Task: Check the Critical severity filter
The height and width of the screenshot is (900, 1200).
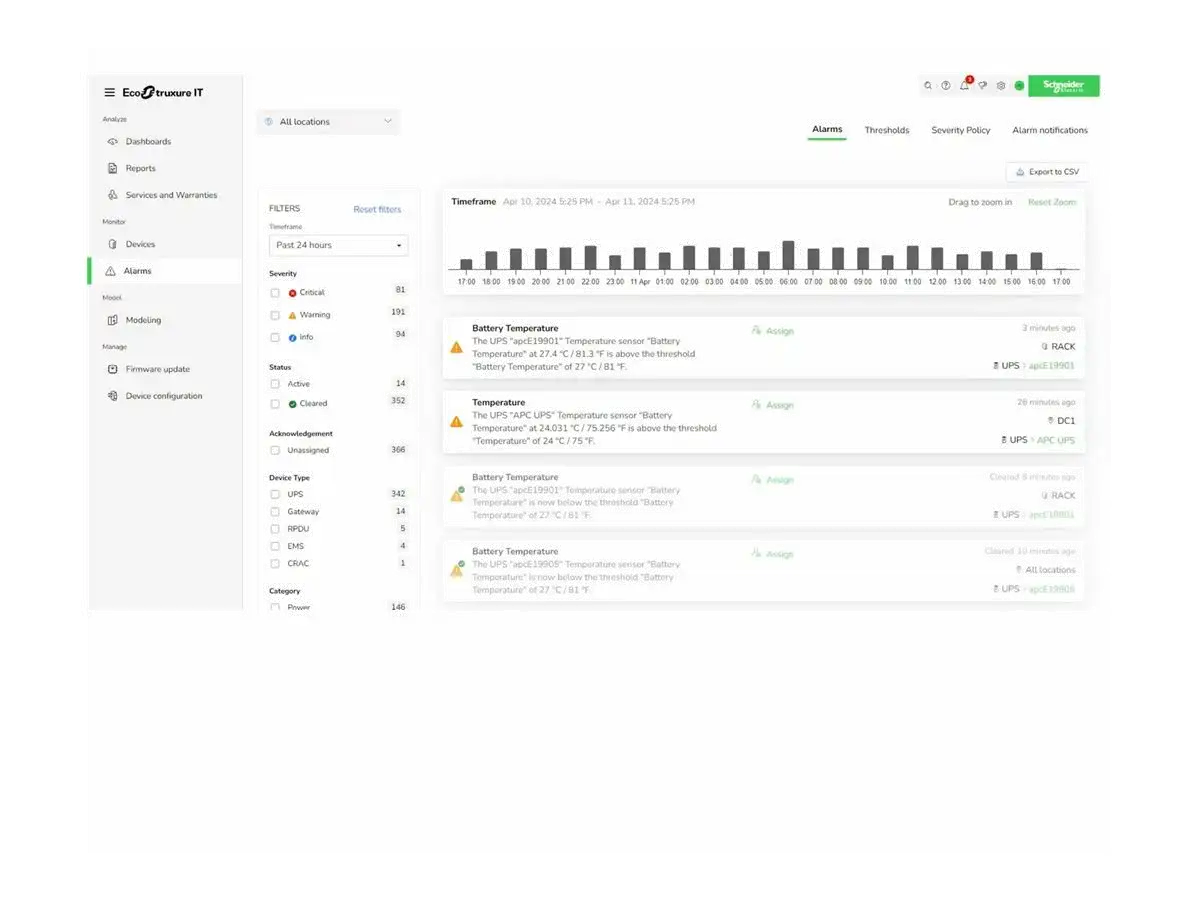Action: coord(275,293)
